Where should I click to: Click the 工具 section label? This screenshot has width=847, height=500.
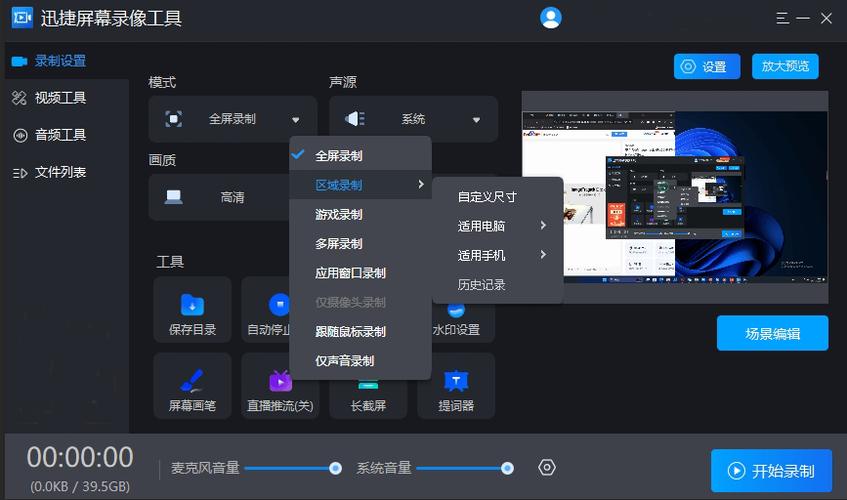170,262
